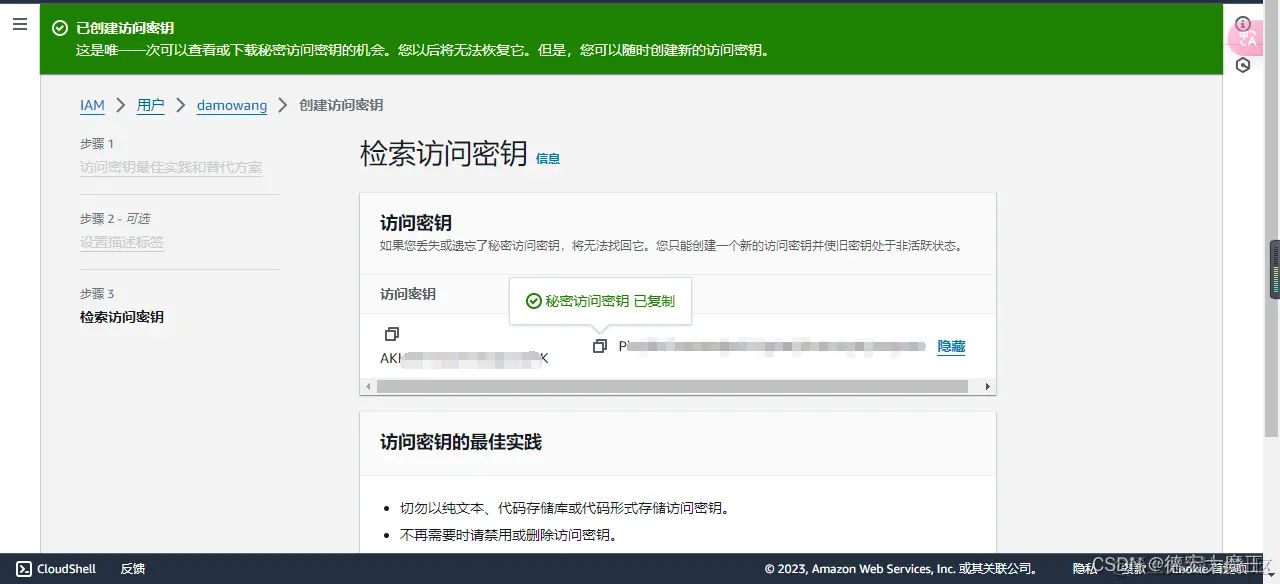Open the hamburger navigation menu
Screen dimensions: 1280x584
pos(19,24)
